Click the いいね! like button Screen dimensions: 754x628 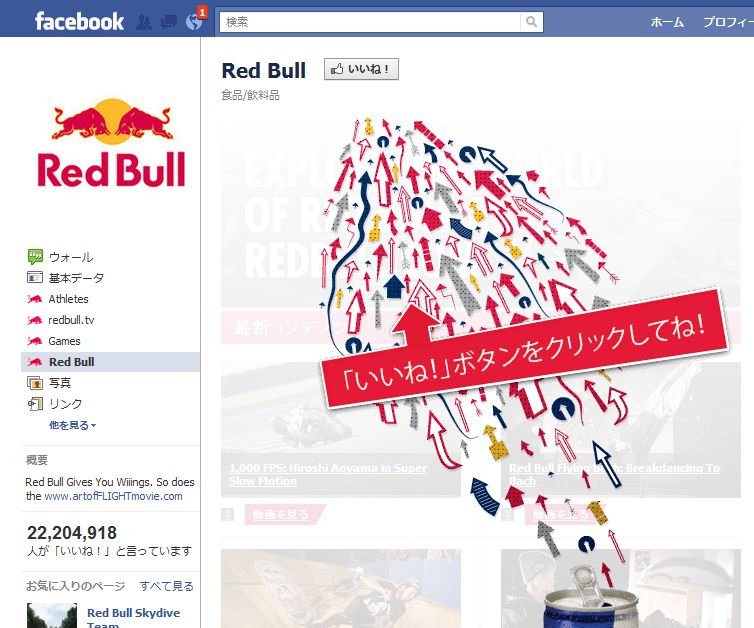pos(361,69)
